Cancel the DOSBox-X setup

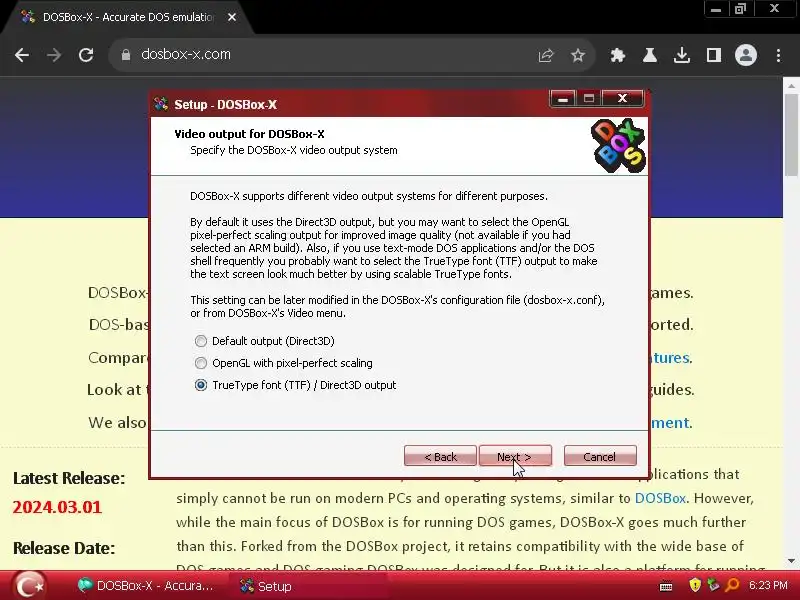[x=600, y=456]
